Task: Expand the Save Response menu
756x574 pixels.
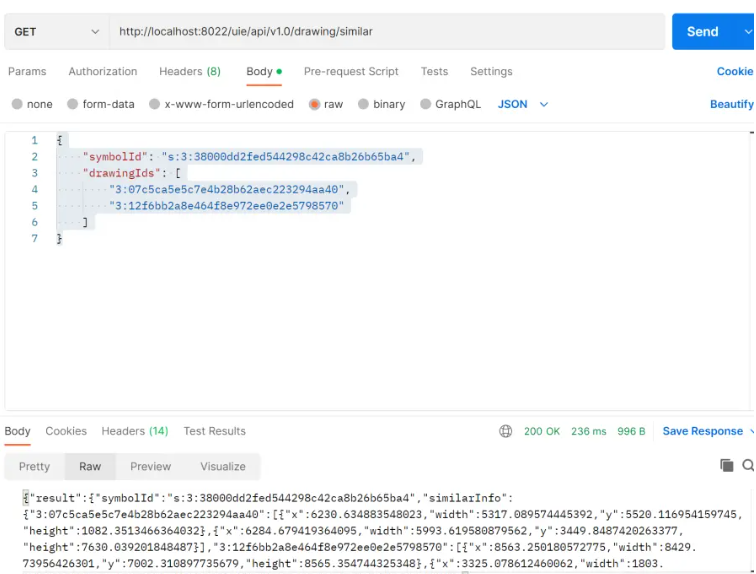Action: (752, 431)
